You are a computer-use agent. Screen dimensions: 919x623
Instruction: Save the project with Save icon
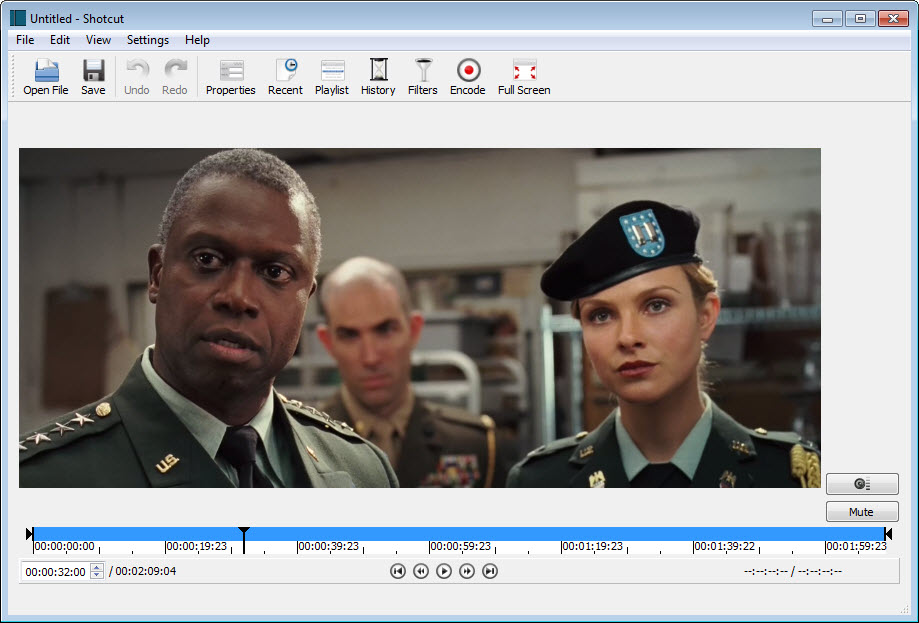tap(93, 77)
